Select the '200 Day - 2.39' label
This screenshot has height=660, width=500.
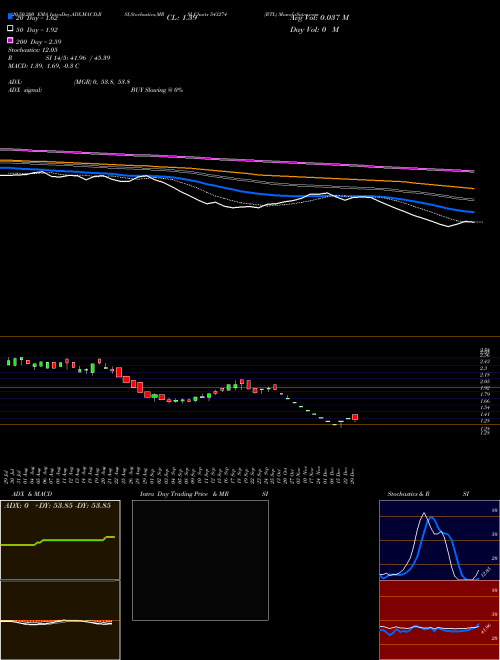[39, 42]
